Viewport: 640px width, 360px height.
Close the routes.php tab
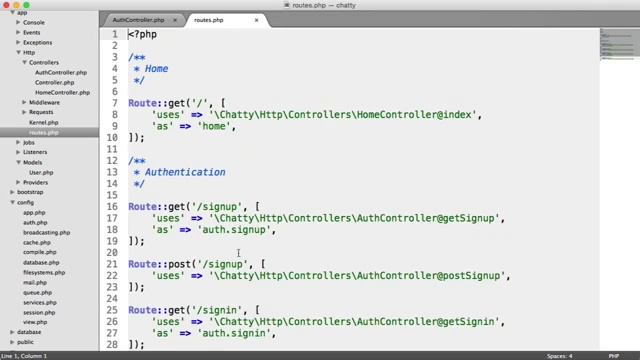pyautogui.click(x=256, y=20)
